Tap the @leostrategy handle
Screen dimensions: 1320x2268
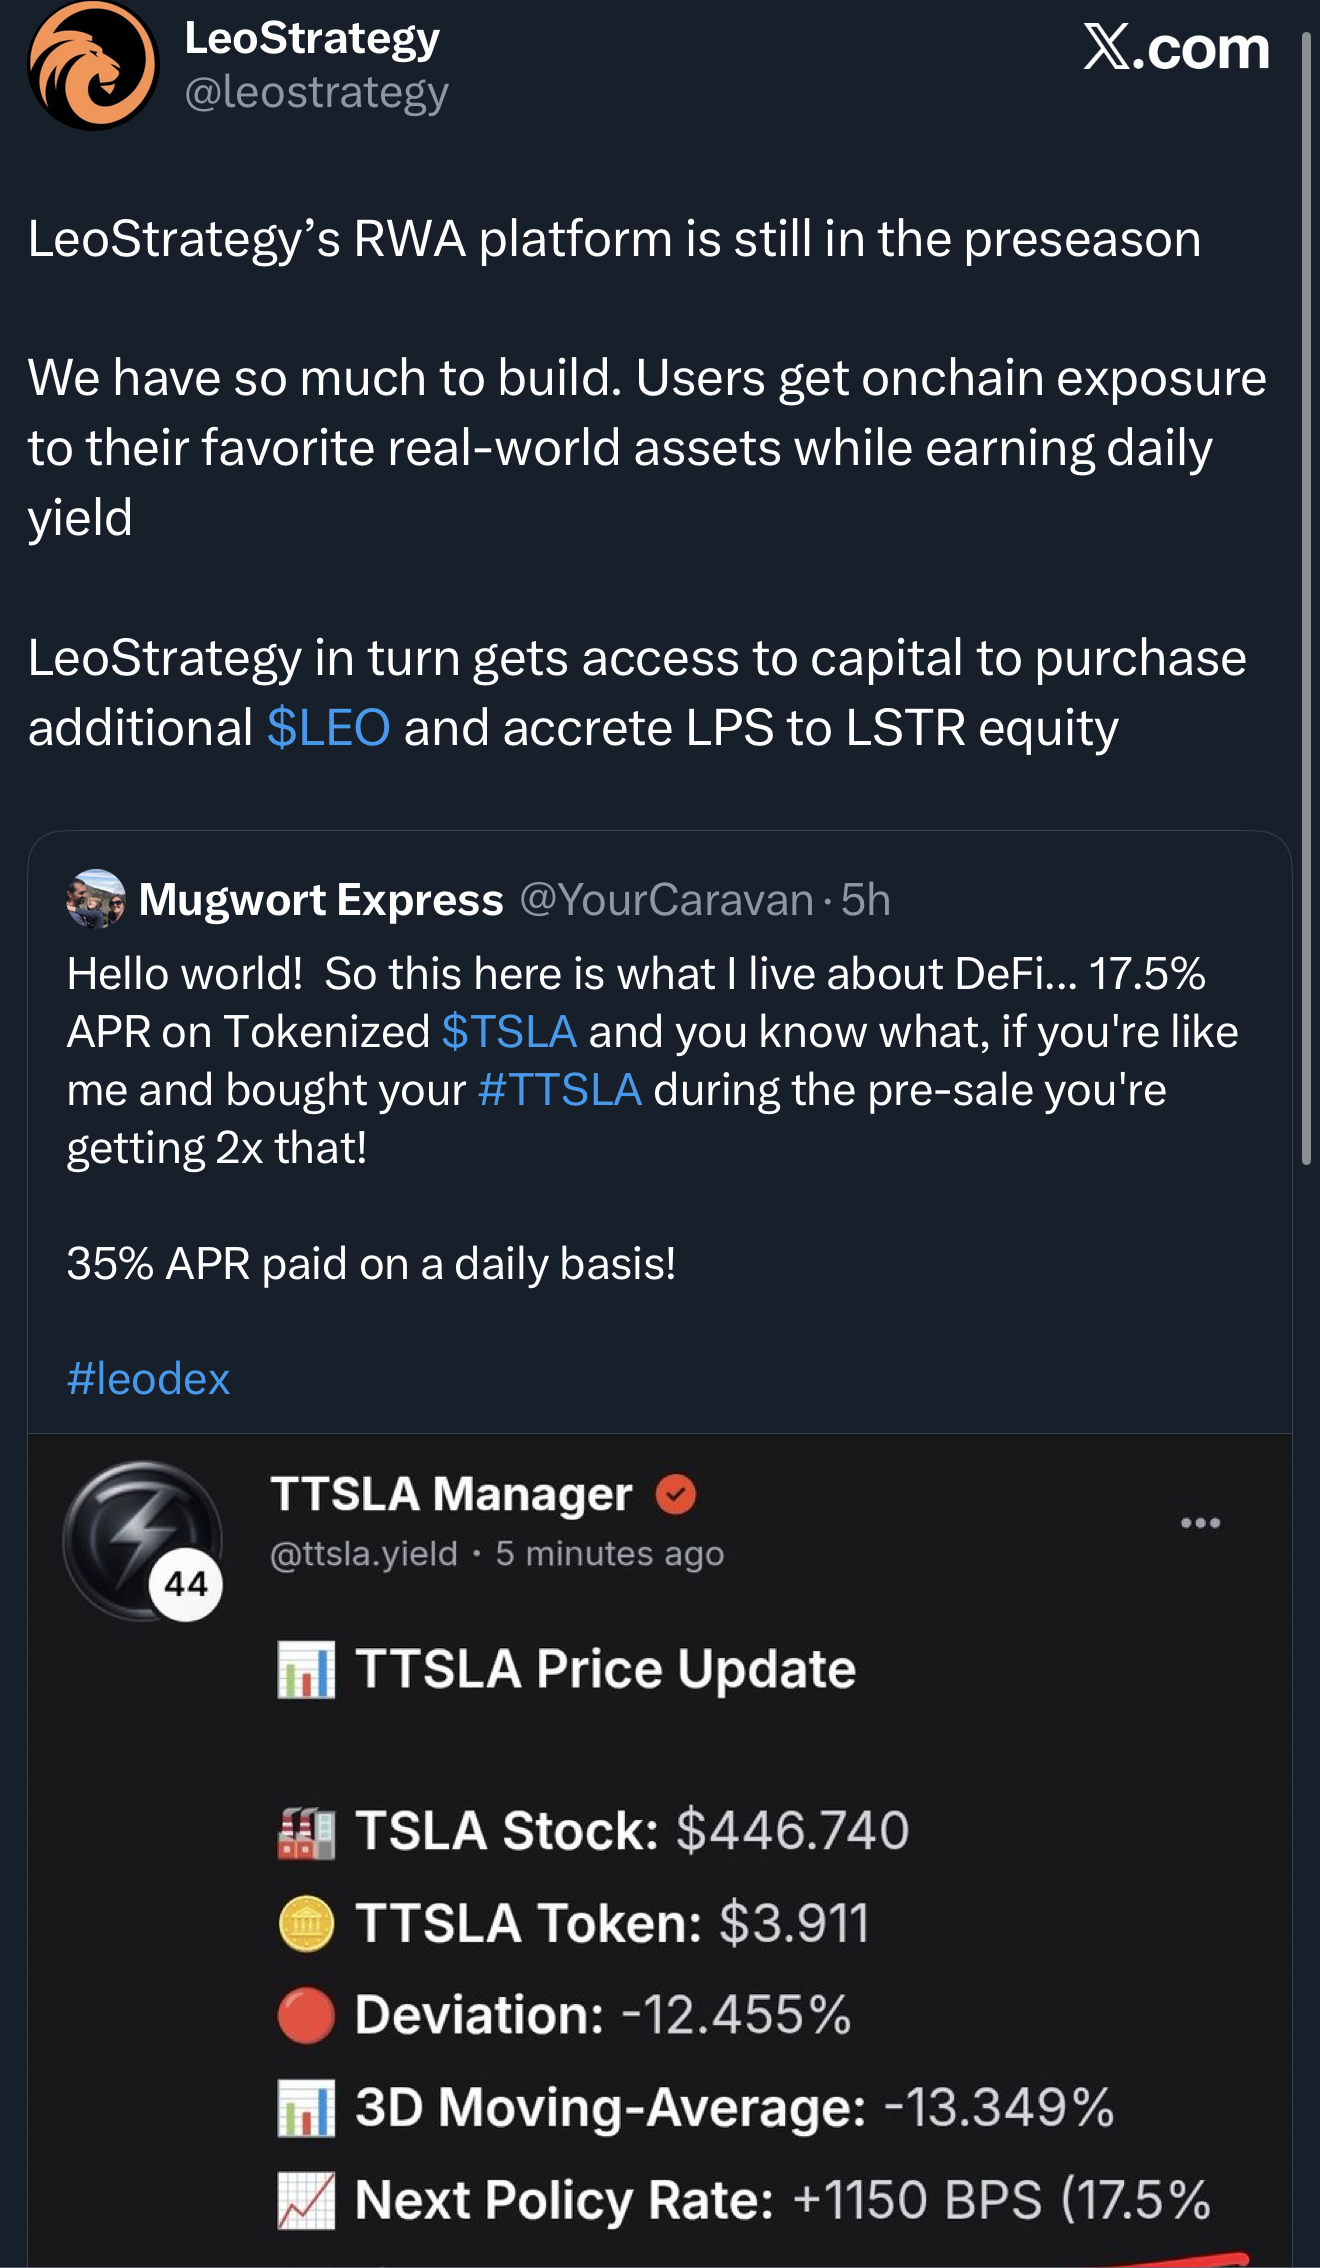pos(316,93)
